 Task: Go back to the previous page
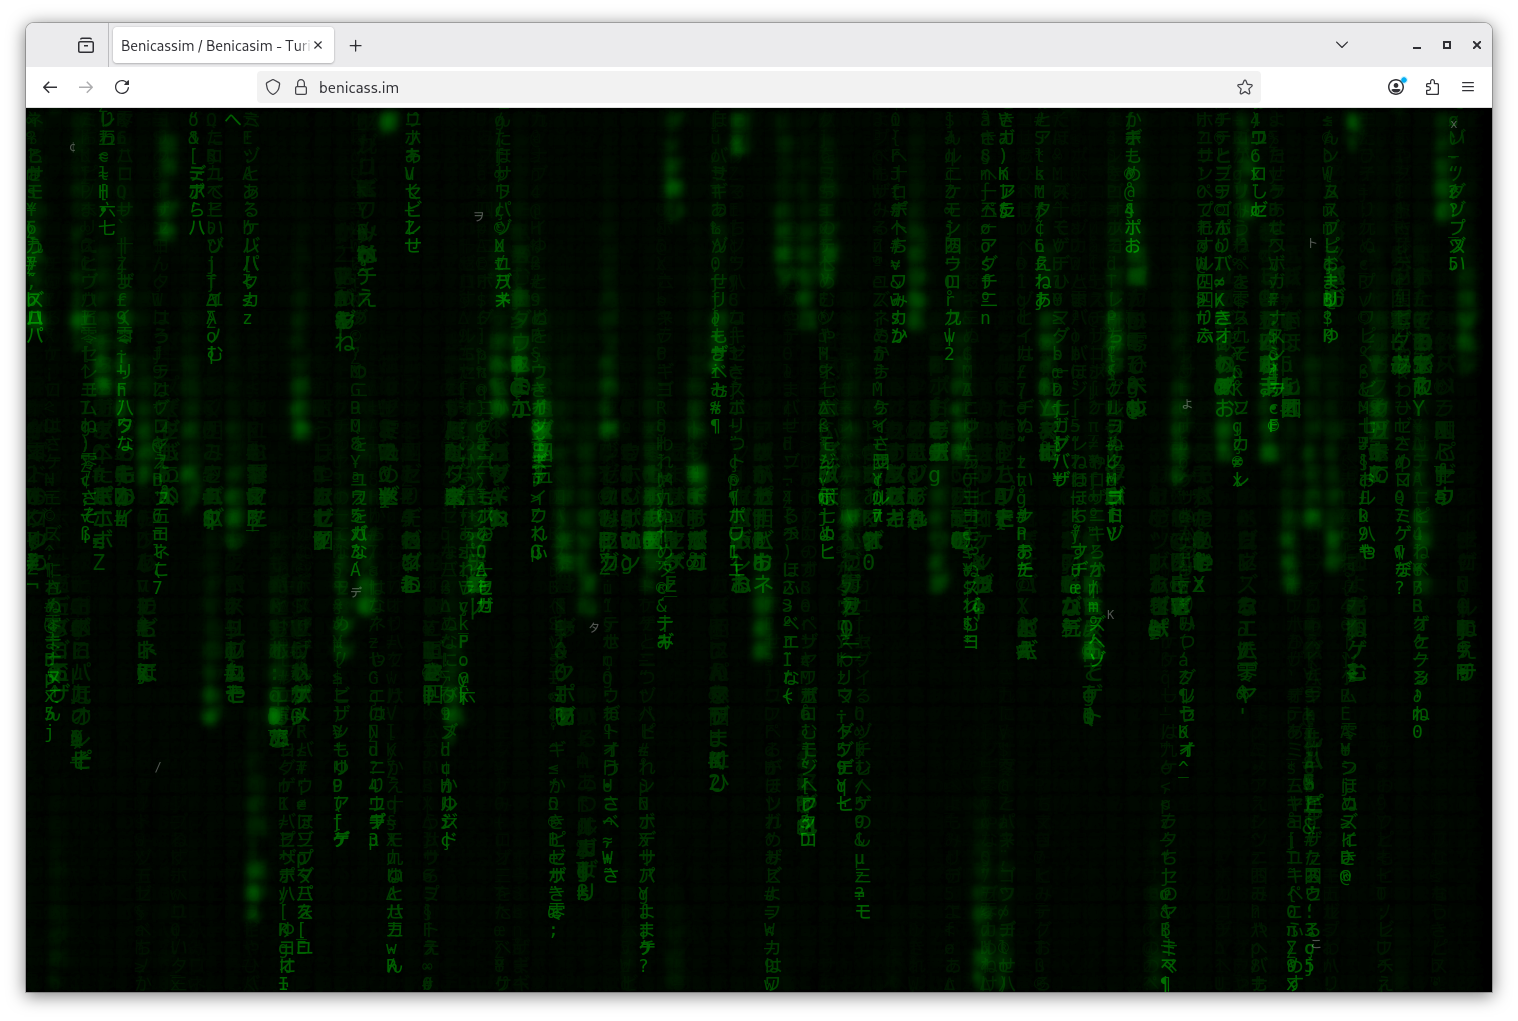pos(50,87)
